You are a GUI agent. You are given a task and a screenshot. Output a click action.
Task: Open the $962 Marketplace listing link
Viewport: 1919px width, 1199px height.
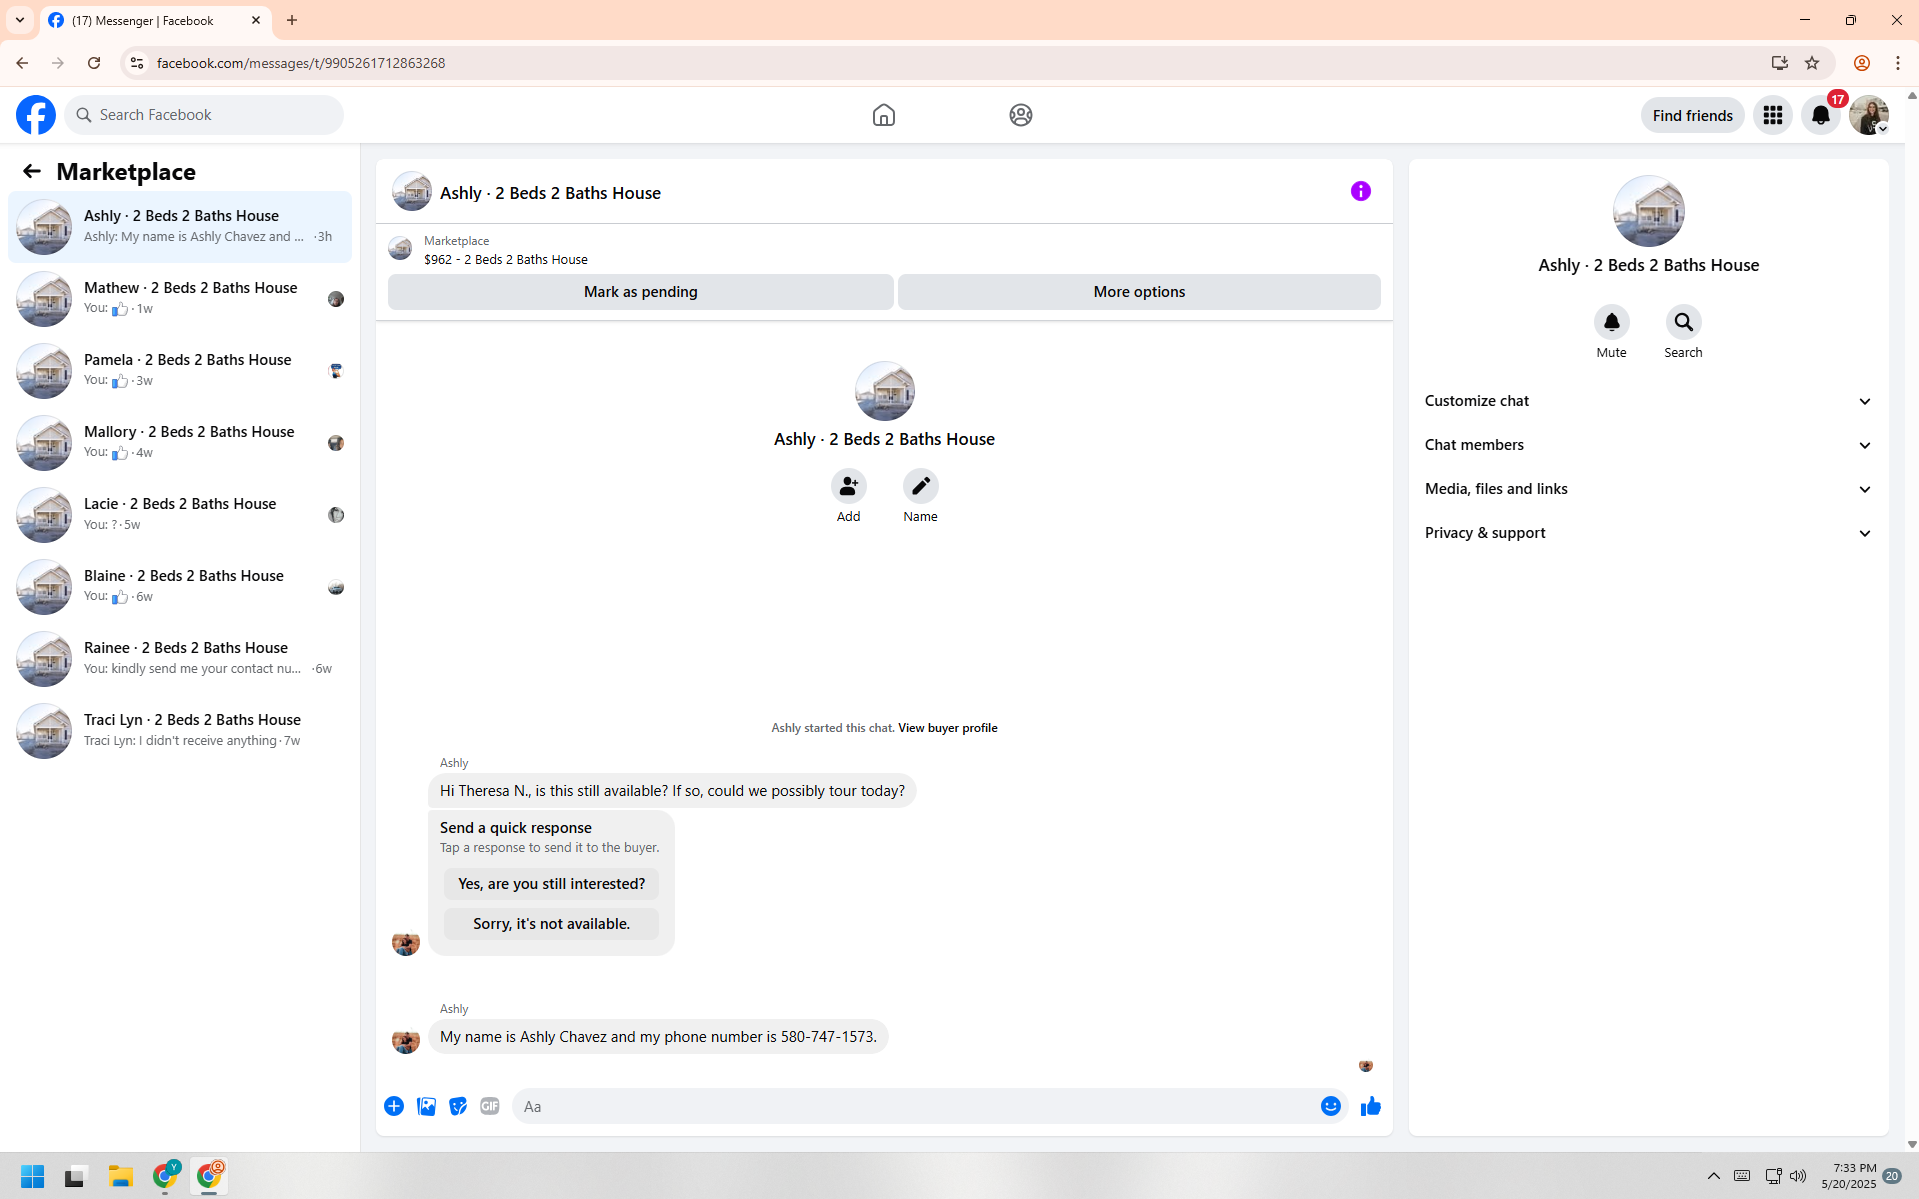pyautogui.click(x=505, y=259)
